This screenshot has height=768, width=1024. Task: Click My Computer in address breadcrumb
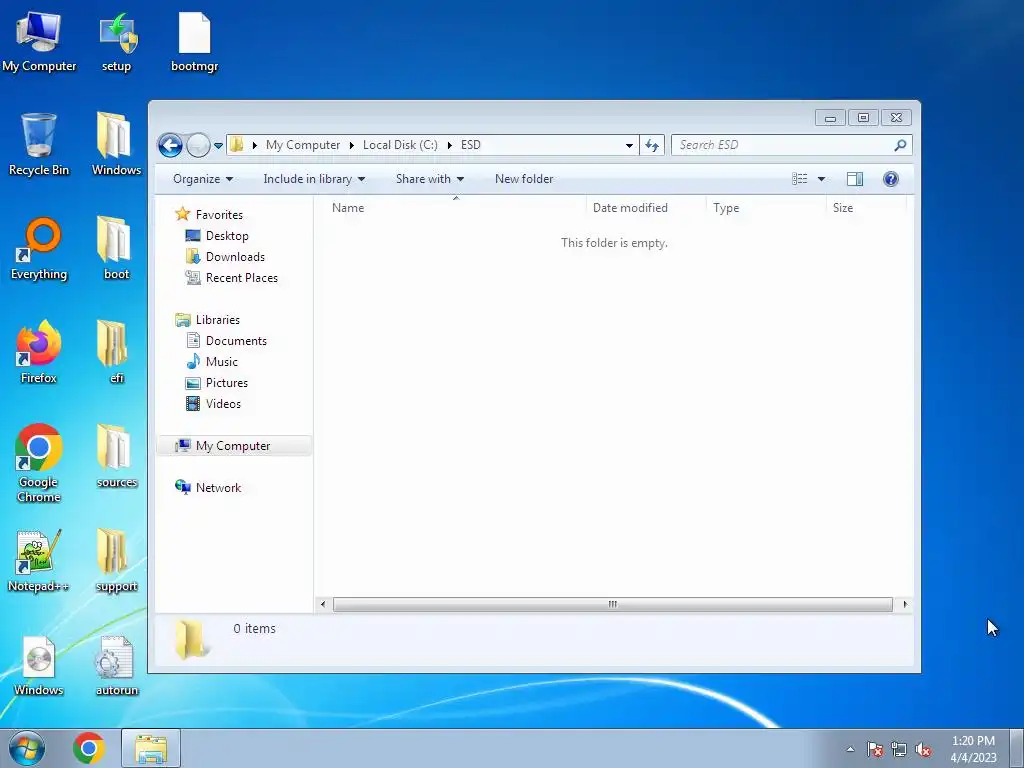click(303, 145)
